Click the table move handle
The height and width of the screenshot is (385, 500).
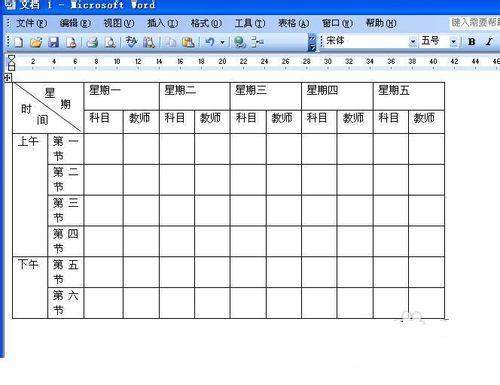[x=8, y=78]
